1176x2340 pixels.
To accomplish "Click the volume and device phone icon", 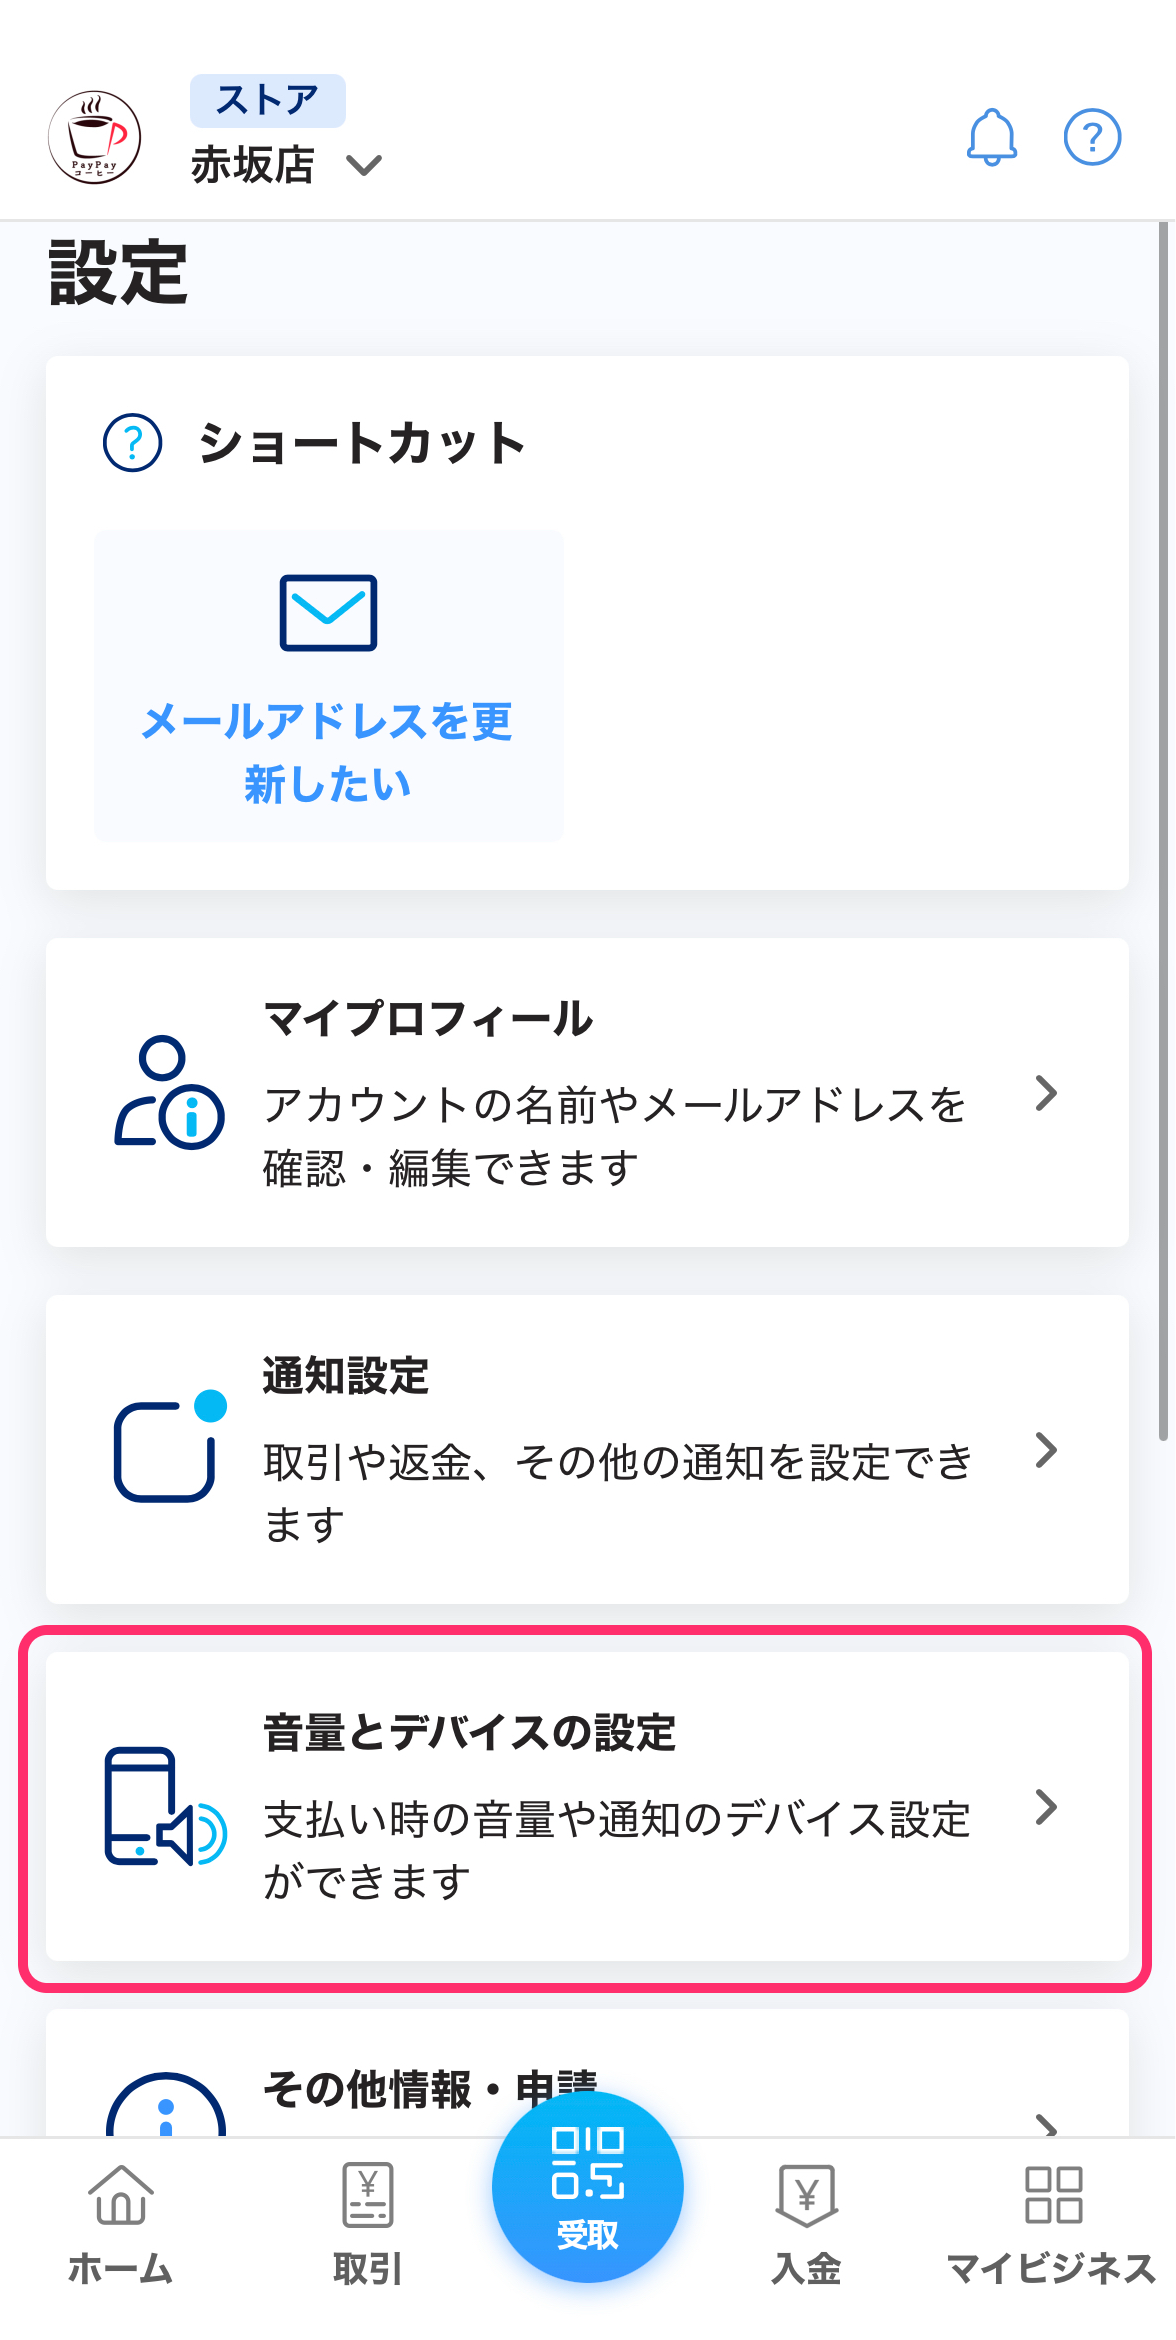I will [165, 1807].
